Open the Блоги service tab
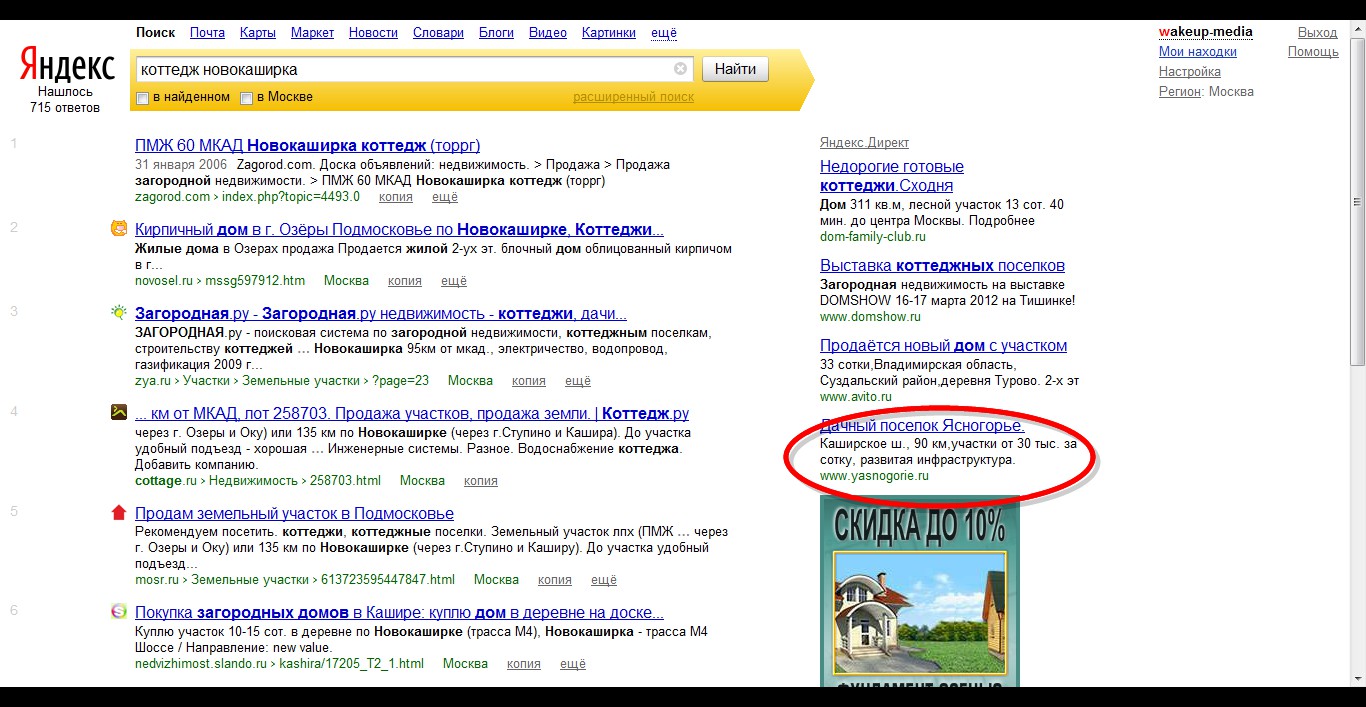This screenshot has width=1366, height=707. 496,32
